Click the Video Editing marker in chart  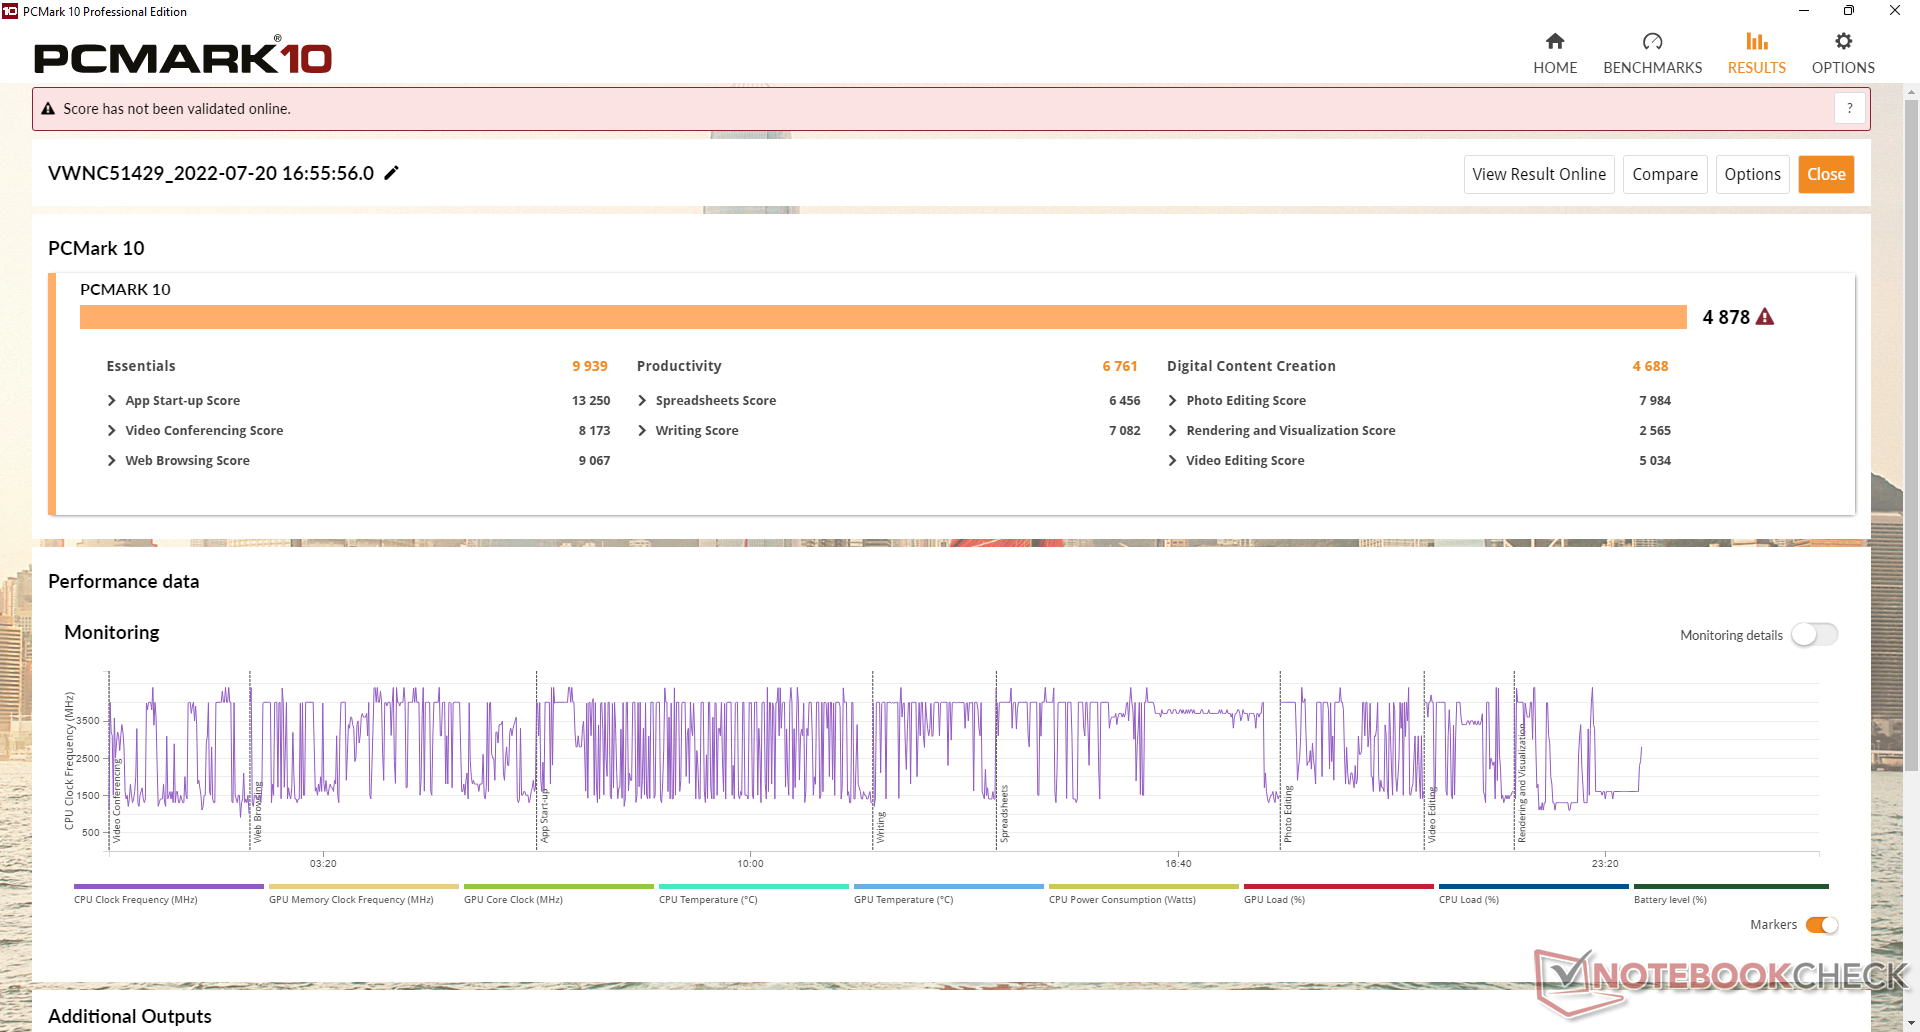pyautogui.click(x=1432, y=815)
